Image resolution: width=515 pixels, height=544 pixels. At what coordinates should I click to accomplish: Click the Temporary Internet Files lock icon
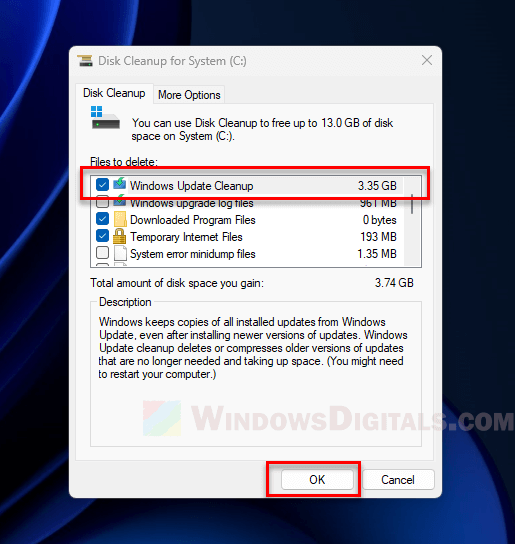(x=119, y=236)
